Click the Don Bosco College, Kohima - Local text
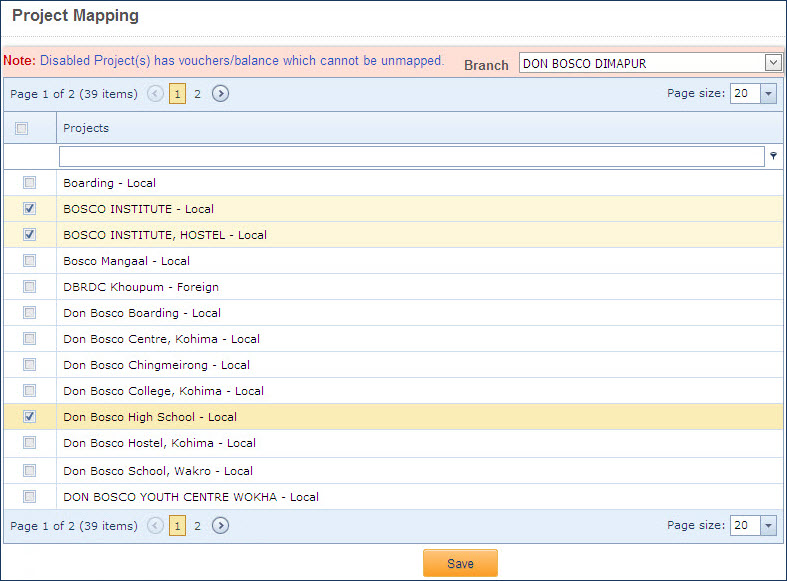This screenshot has width=787, height=581. tap(163, 391)
